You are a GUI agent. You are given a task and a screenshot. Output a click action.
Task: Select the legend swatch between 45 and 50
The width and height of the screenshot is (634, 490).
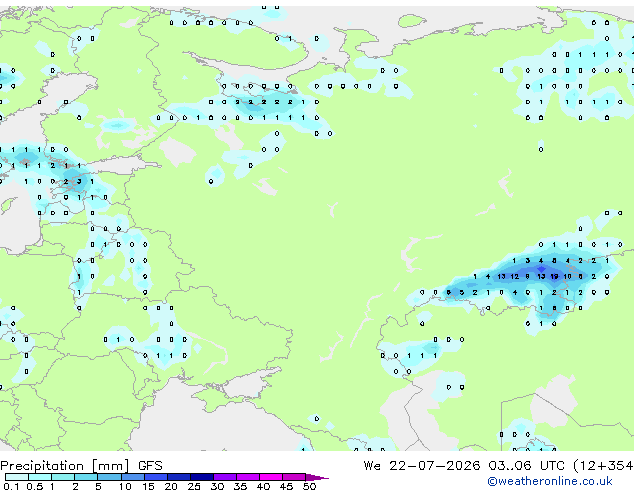[x=294, y=477]
